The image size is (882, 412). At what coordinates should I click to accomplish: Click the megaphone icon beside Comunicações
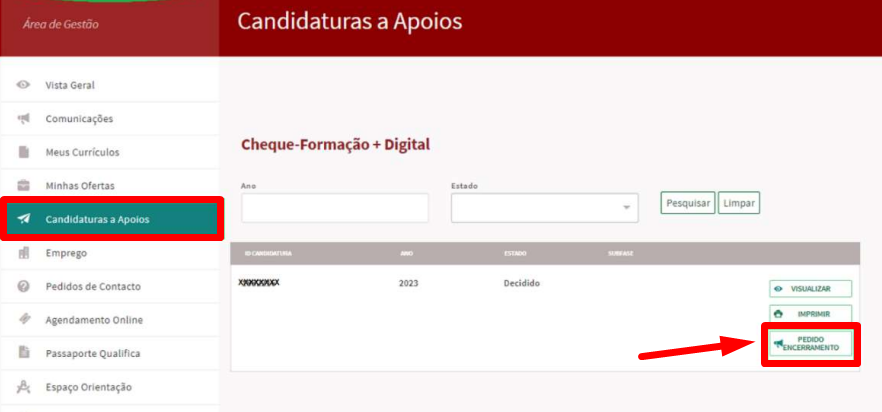click(x=24, y=119)
